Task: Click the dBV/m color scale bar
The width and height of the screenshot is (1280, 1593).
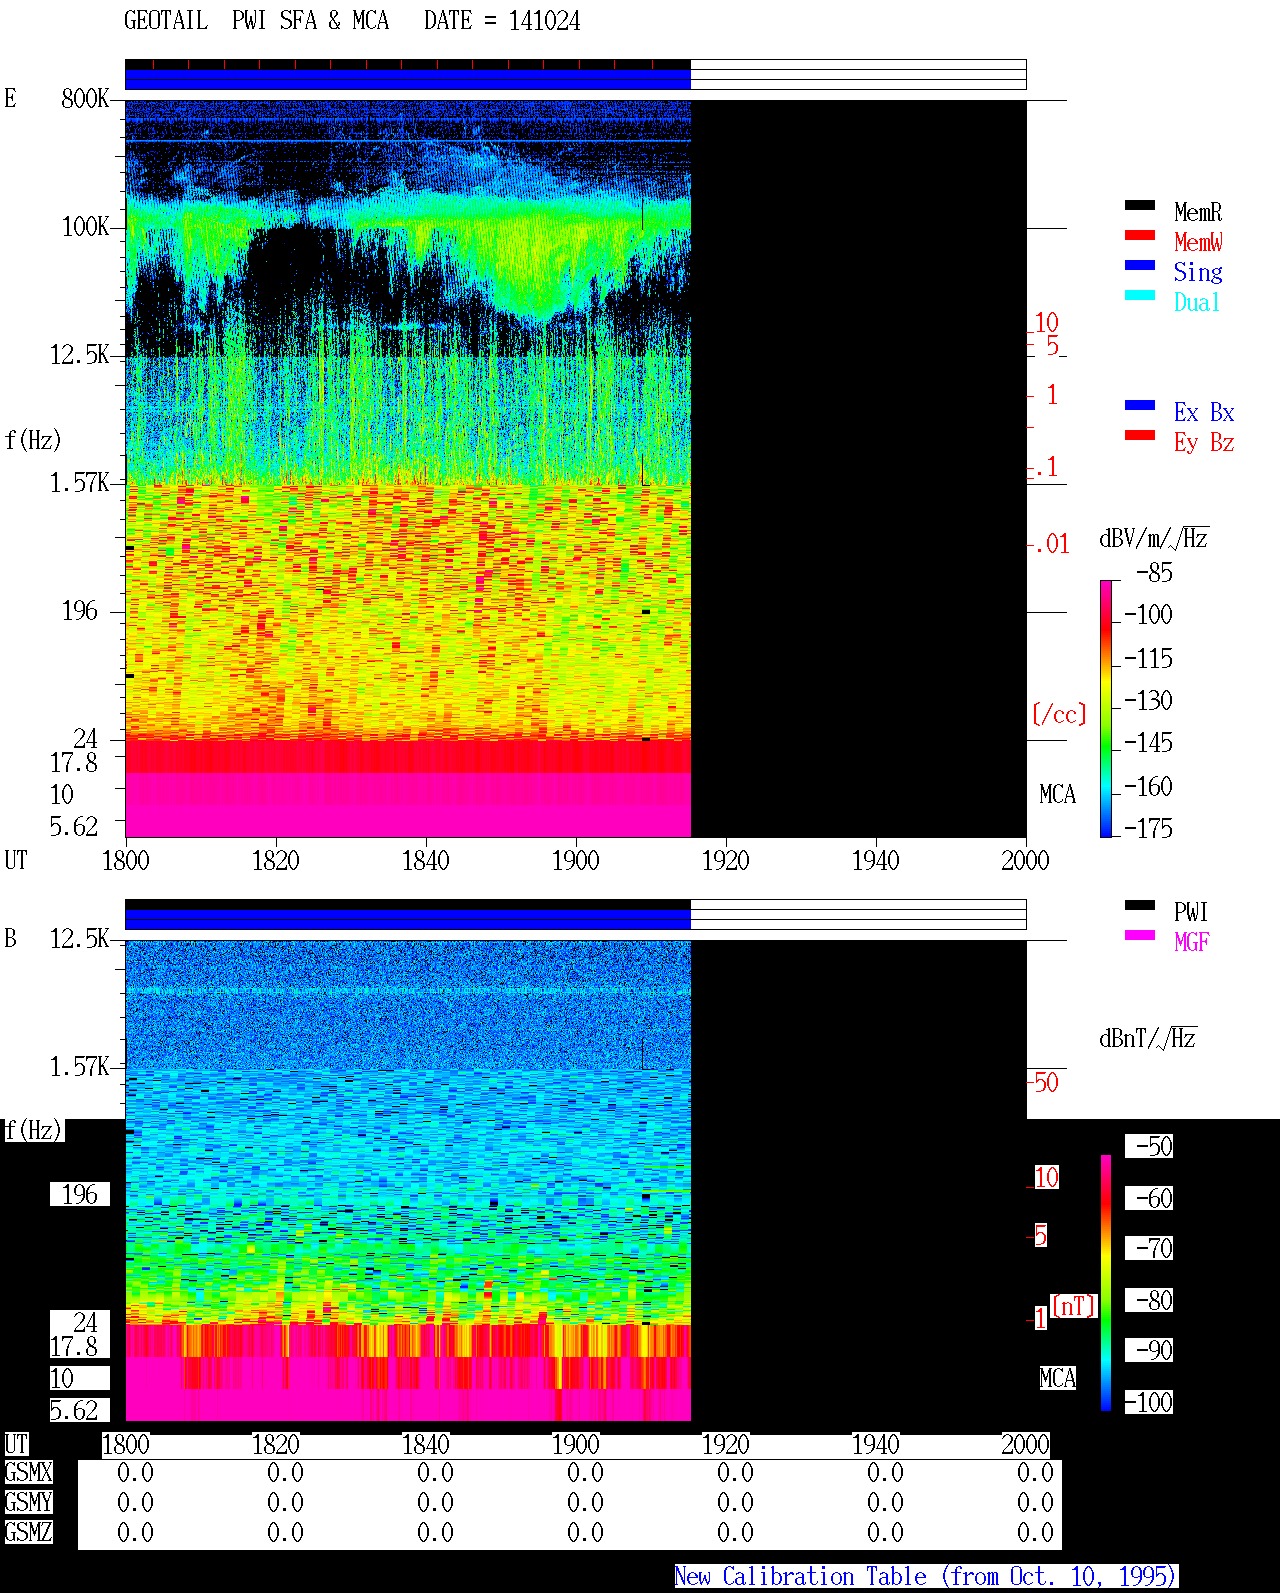Action: (x=1106, y=708)
